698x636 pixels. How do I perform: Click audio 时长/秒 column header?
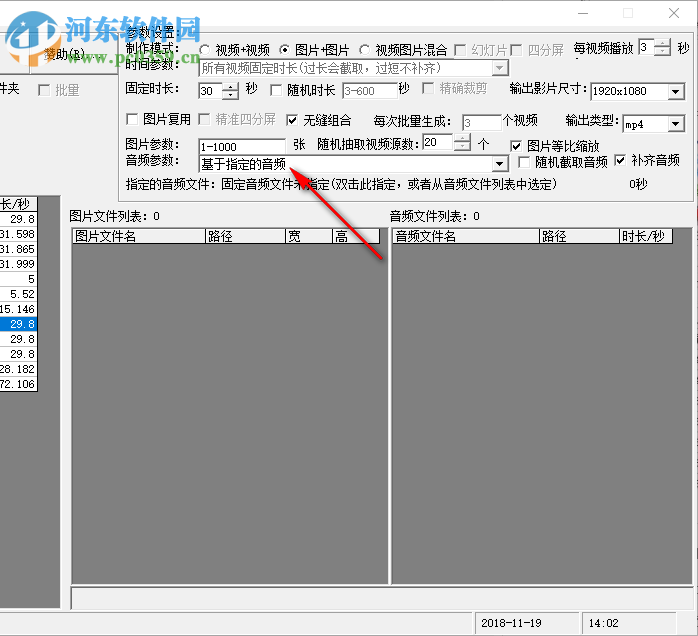(x=646, y=236)
